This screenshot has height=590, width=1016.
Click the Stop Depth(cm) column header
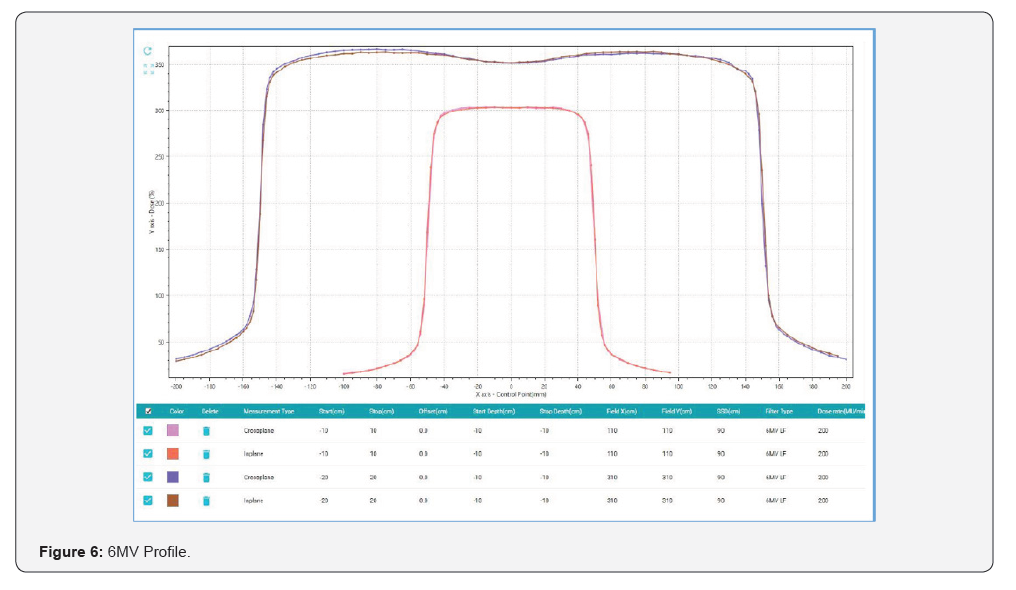point(560,411)
